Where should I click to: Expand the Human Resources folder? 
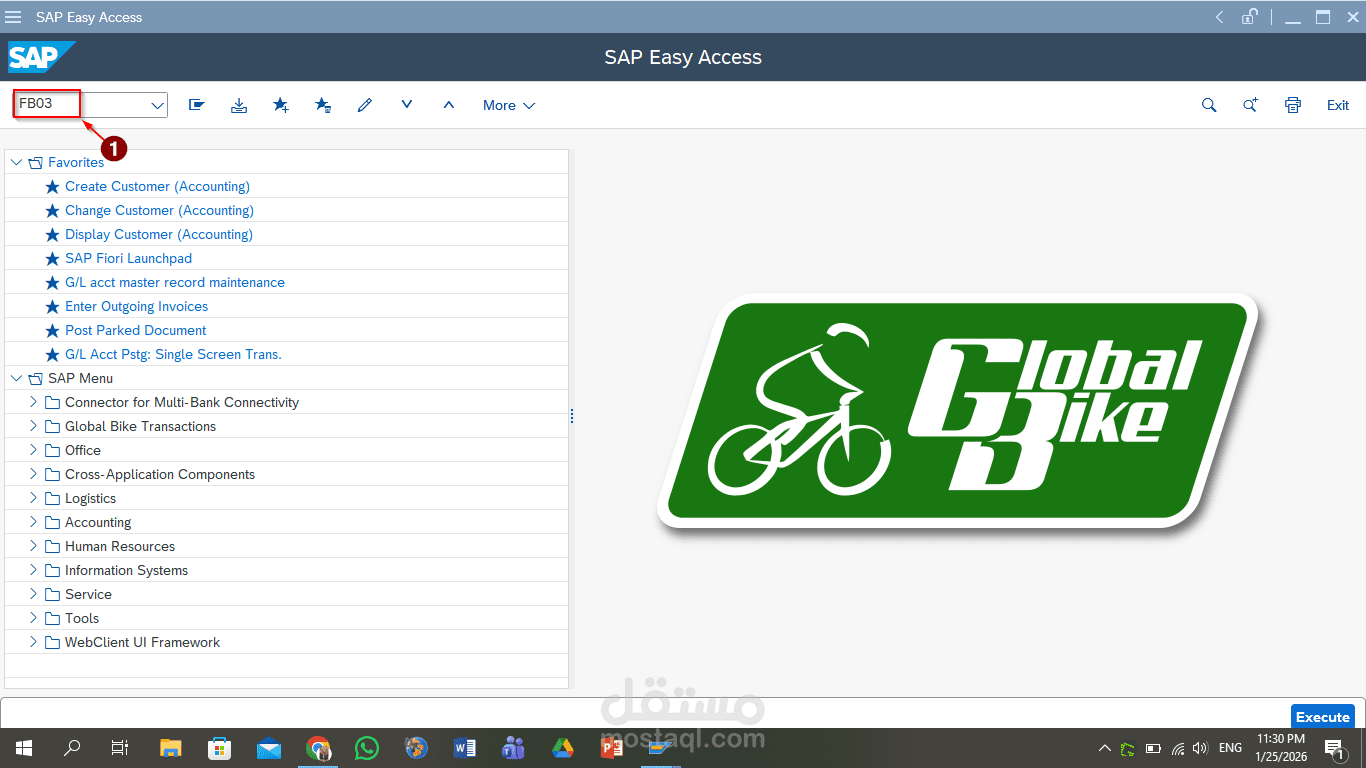pyautogui.click(x=33, y=546)
